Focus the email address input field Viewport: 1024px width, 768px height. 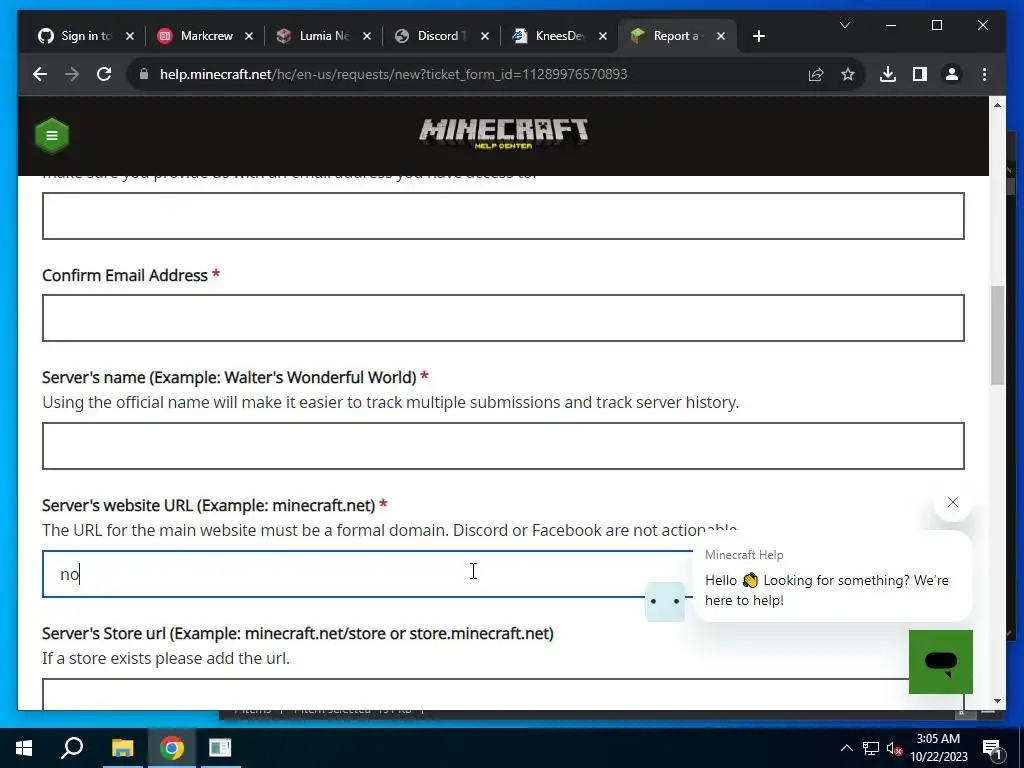pyautogui.click(x=503, y=216)
